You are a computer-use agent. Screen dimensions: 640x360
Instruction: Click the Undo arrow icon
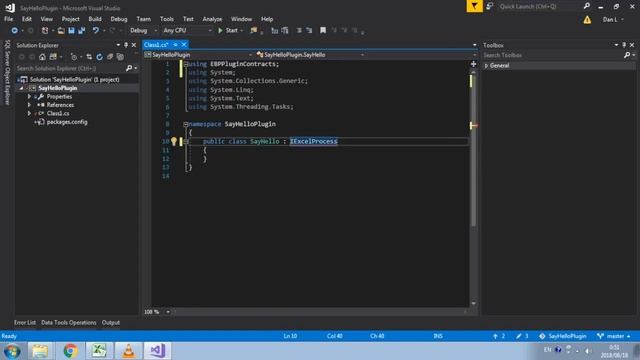point(96,31)
